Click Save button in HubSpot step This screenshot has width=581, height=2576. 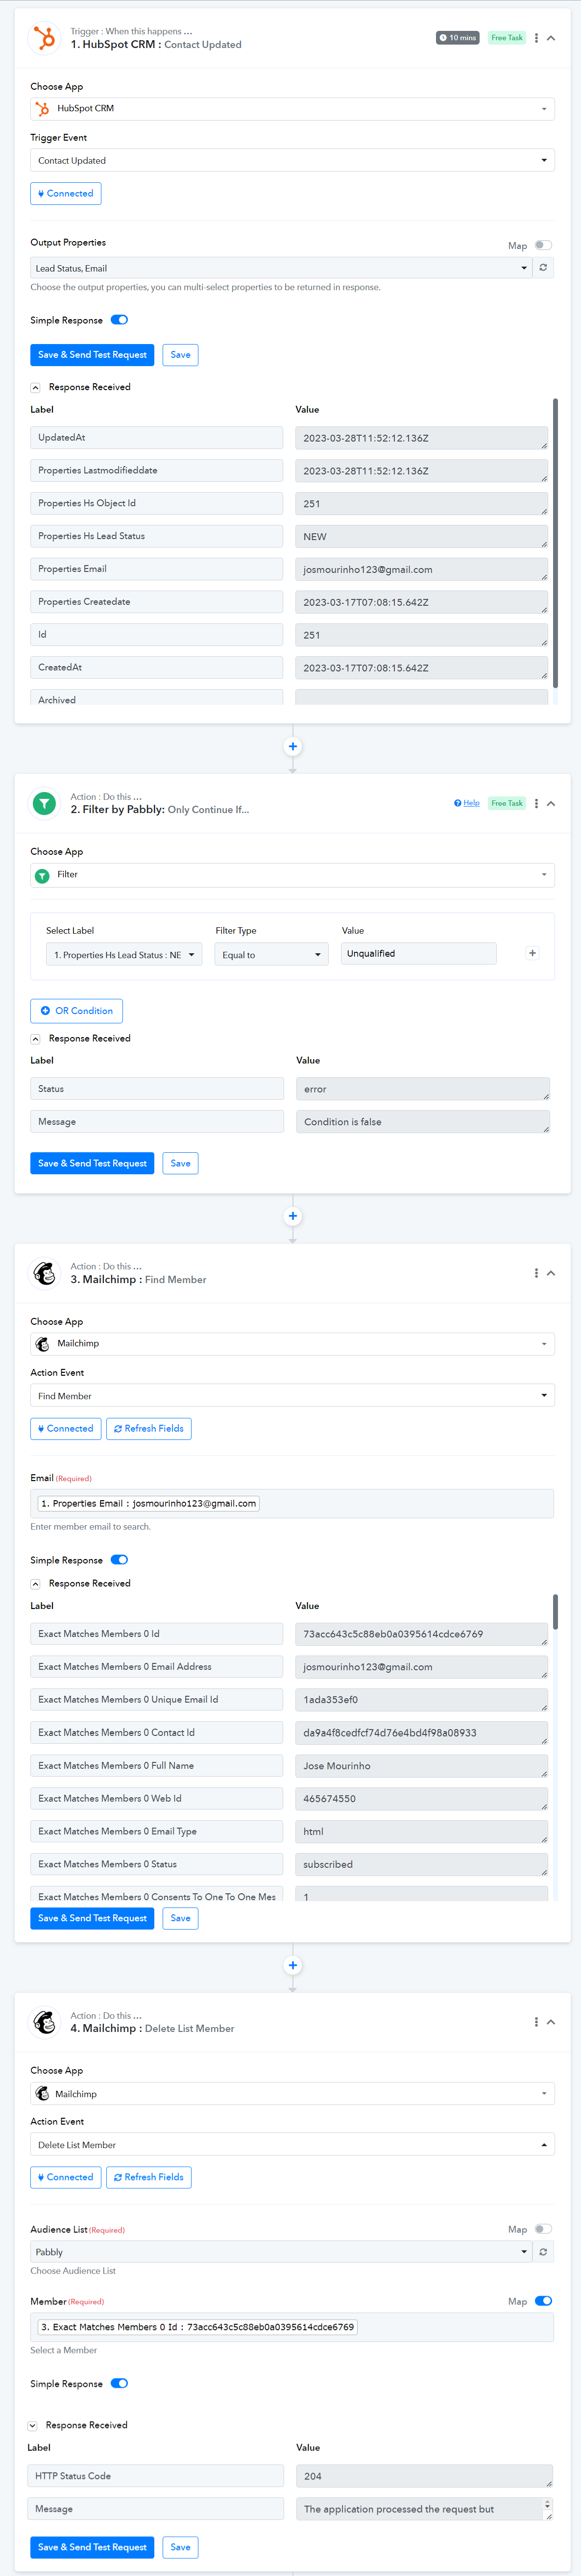(x=180, y=355)
